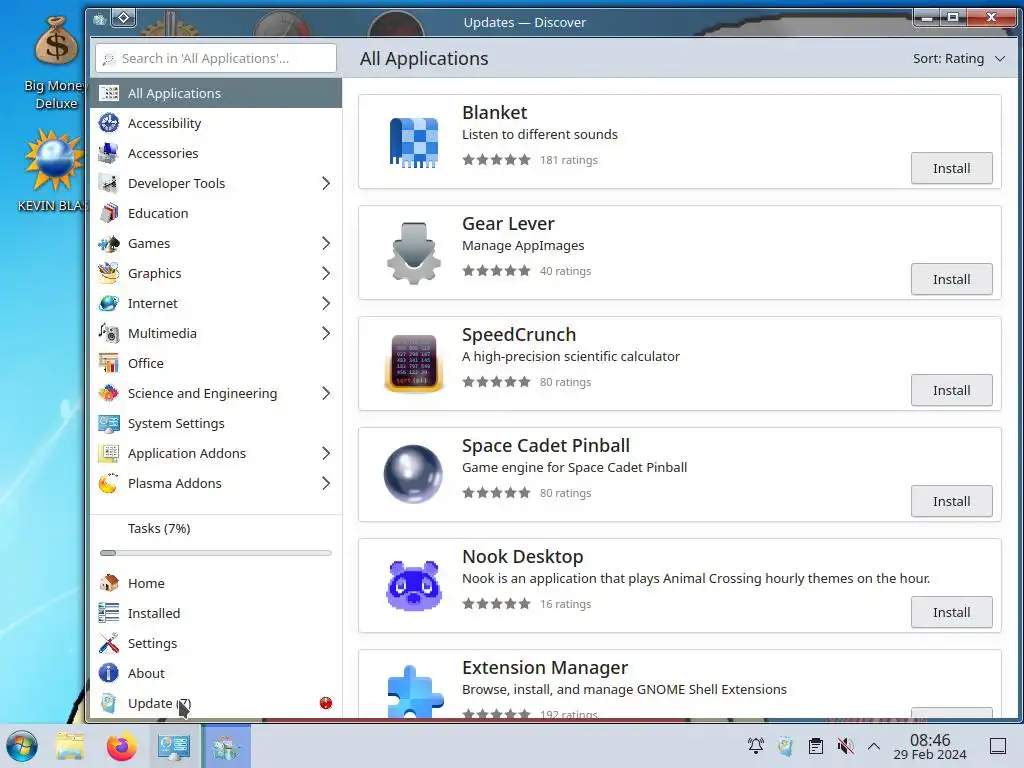Click the System Settings taskbar icon
Screen dimensions: 1024x768
click(x=174, y=746)
